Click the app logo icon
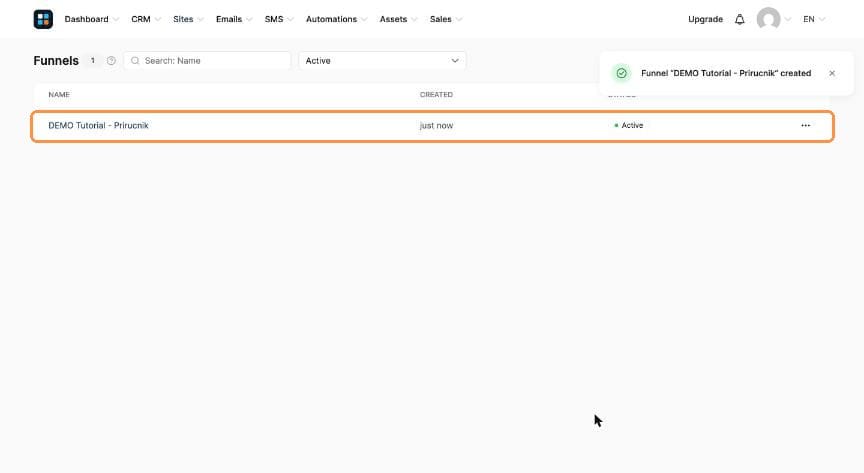Viewport: 864px width, 473px height. coord(43,19)
